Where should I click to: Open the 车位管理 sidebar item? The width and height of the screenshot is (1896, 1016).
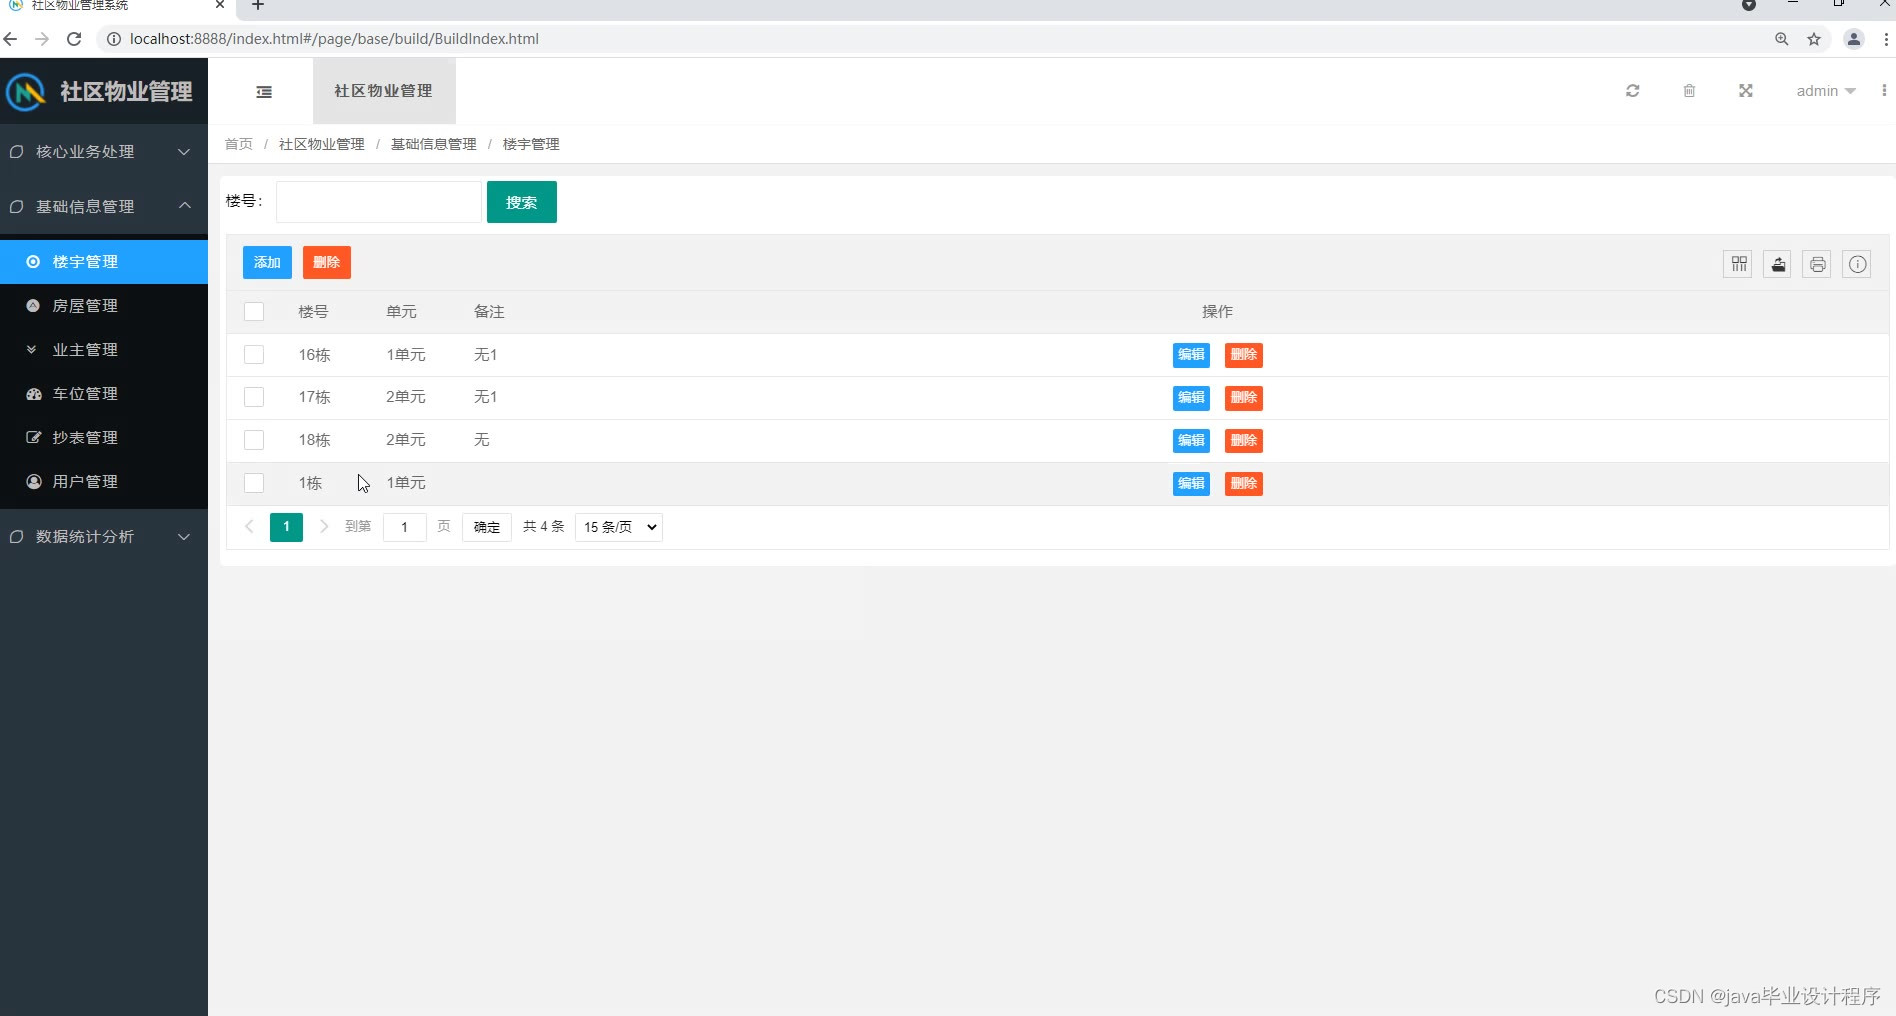[x=85, y=393]
